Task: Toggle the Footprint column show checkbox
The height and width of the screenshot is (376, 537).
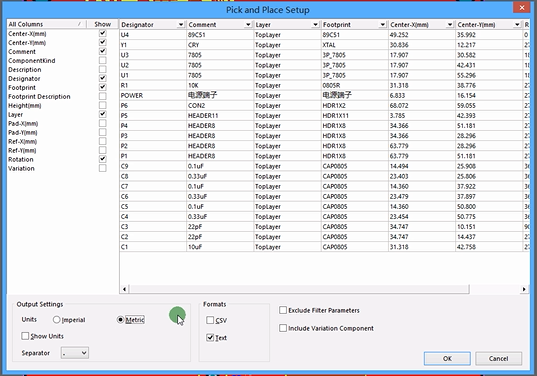Action: (102, 87)
